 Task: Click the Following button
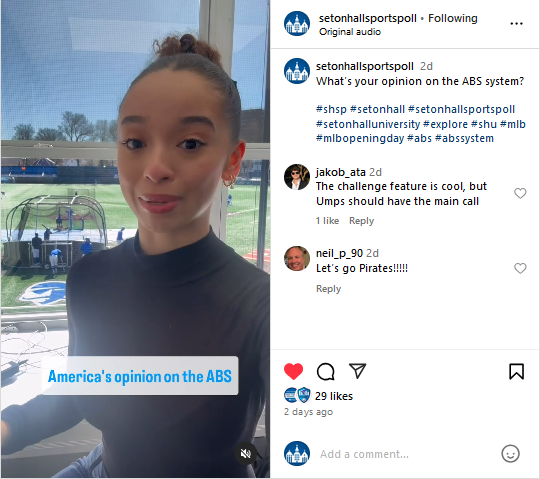[453, 18]
